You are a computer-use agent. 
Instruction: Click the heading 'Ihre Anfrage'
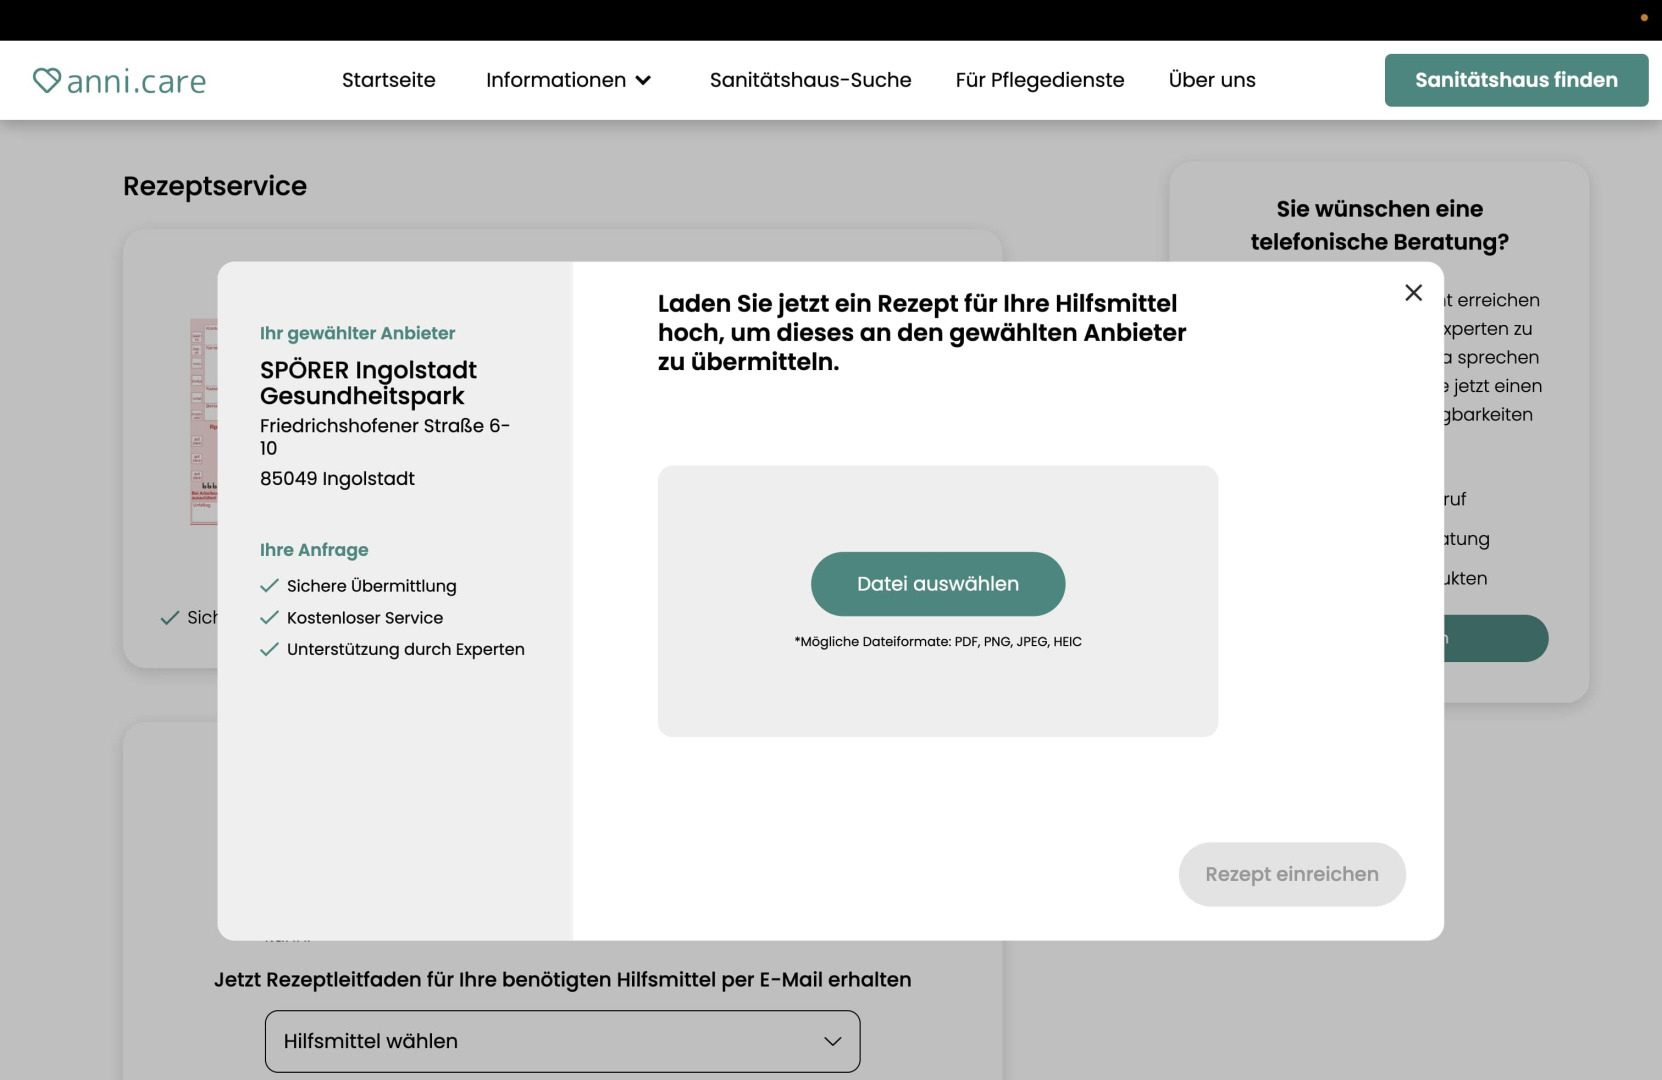coord(314,550)
